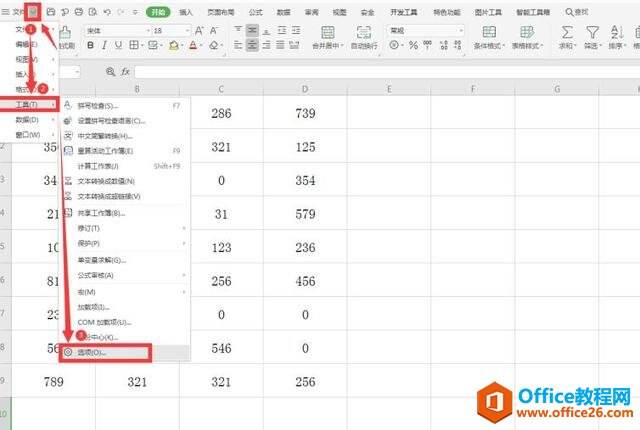Screen dimensions: 640x430
Task: Toggle Italic formatting button
Action: click(x=104, y=46)
